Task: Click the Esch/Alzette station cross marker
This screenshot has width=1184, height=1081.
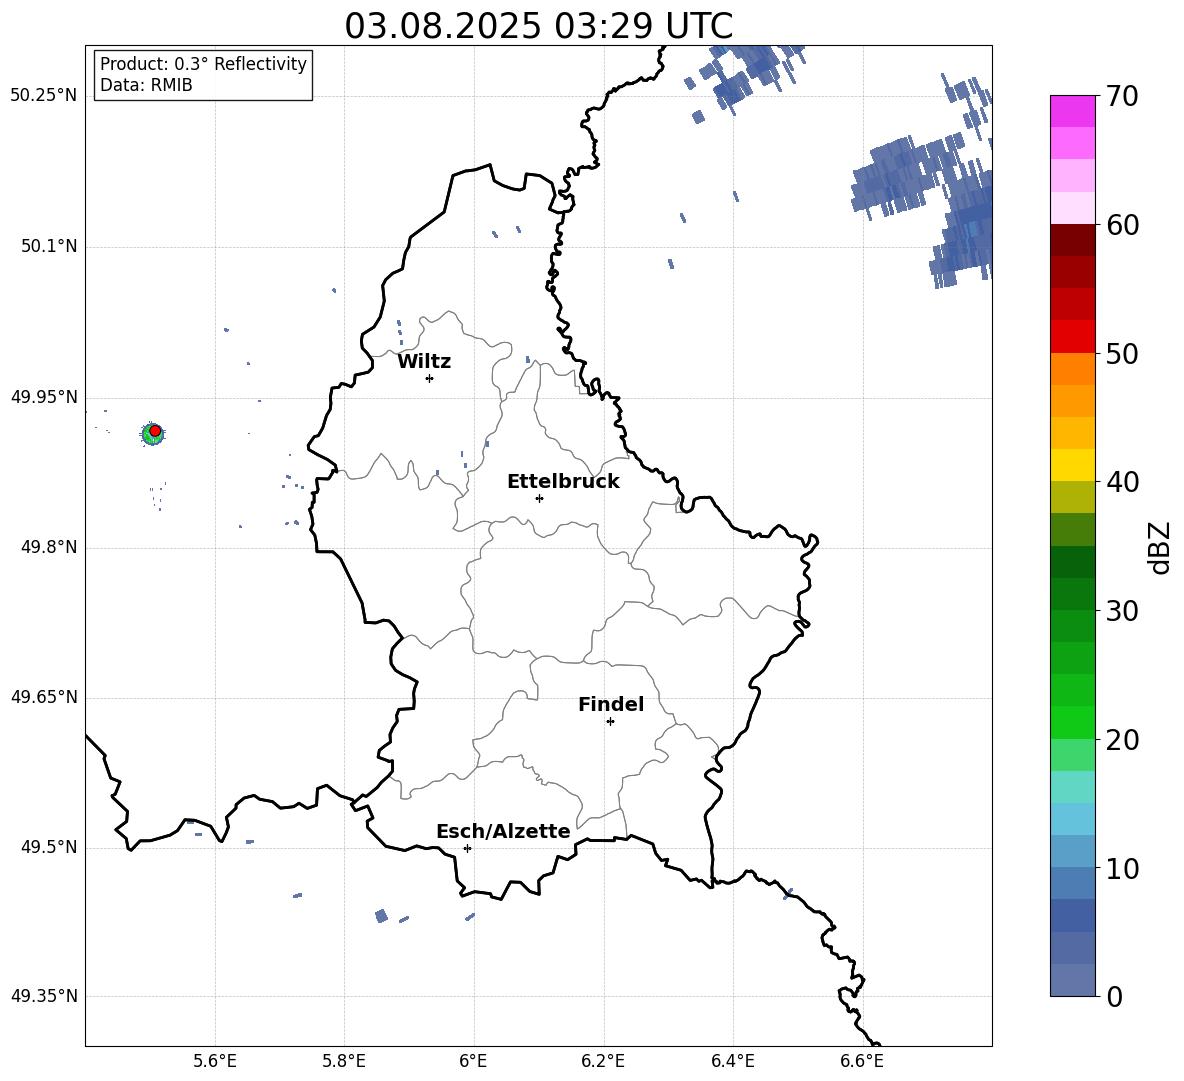Action: tap(467, 848)
